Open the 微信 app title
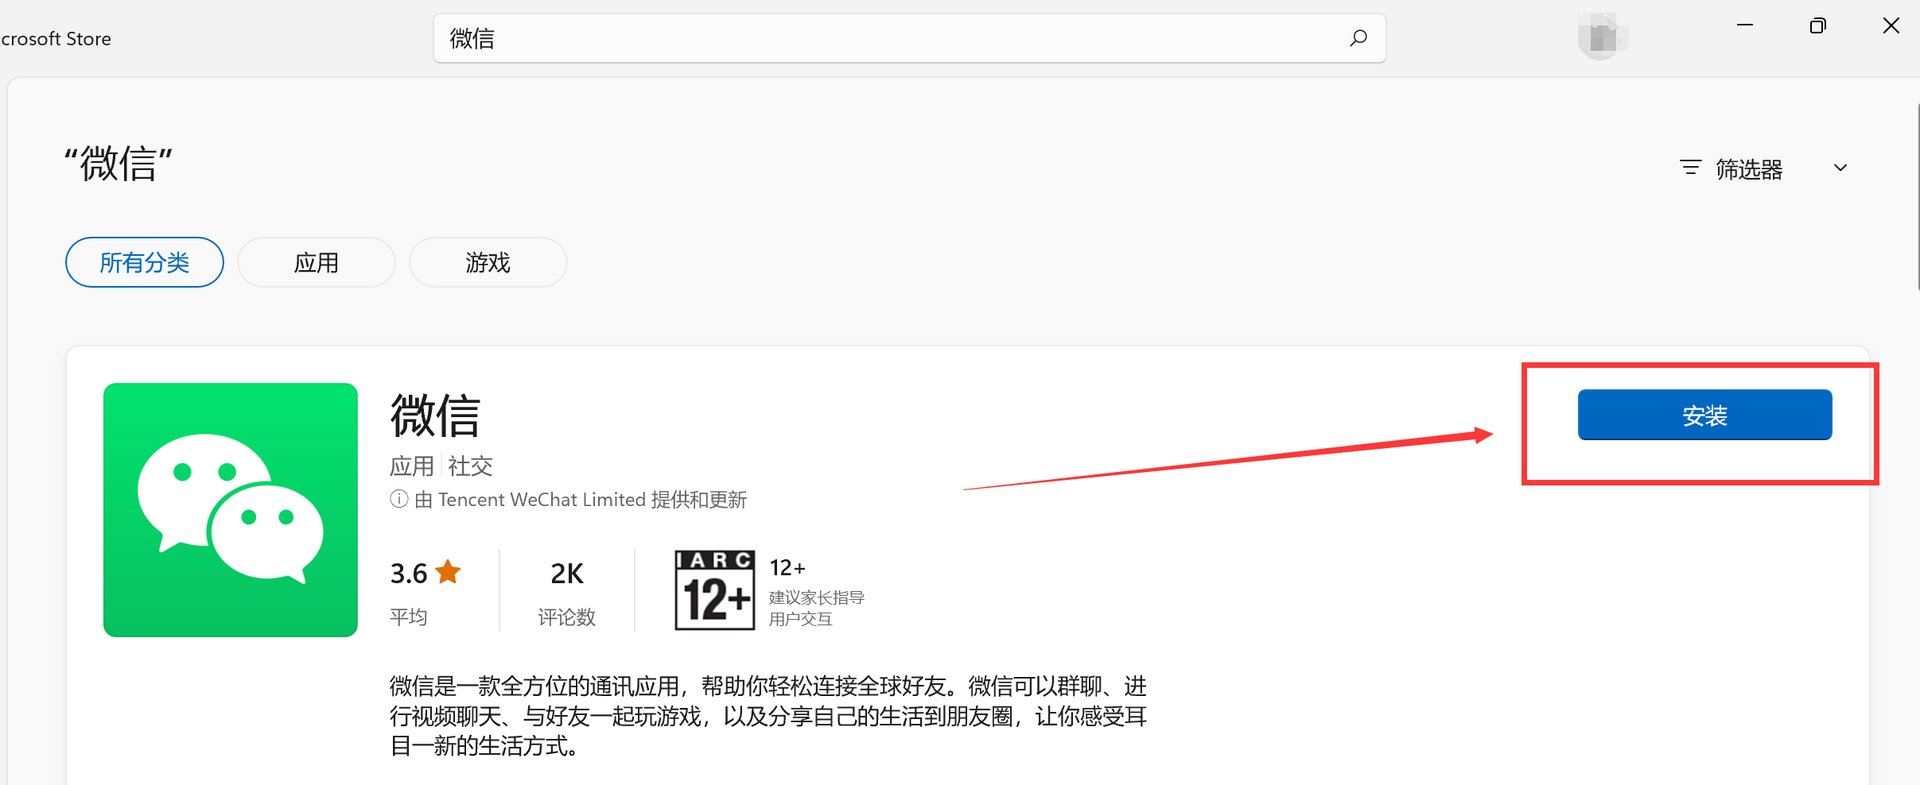This screenshot has width=1920, height=785. pos(435,415)
